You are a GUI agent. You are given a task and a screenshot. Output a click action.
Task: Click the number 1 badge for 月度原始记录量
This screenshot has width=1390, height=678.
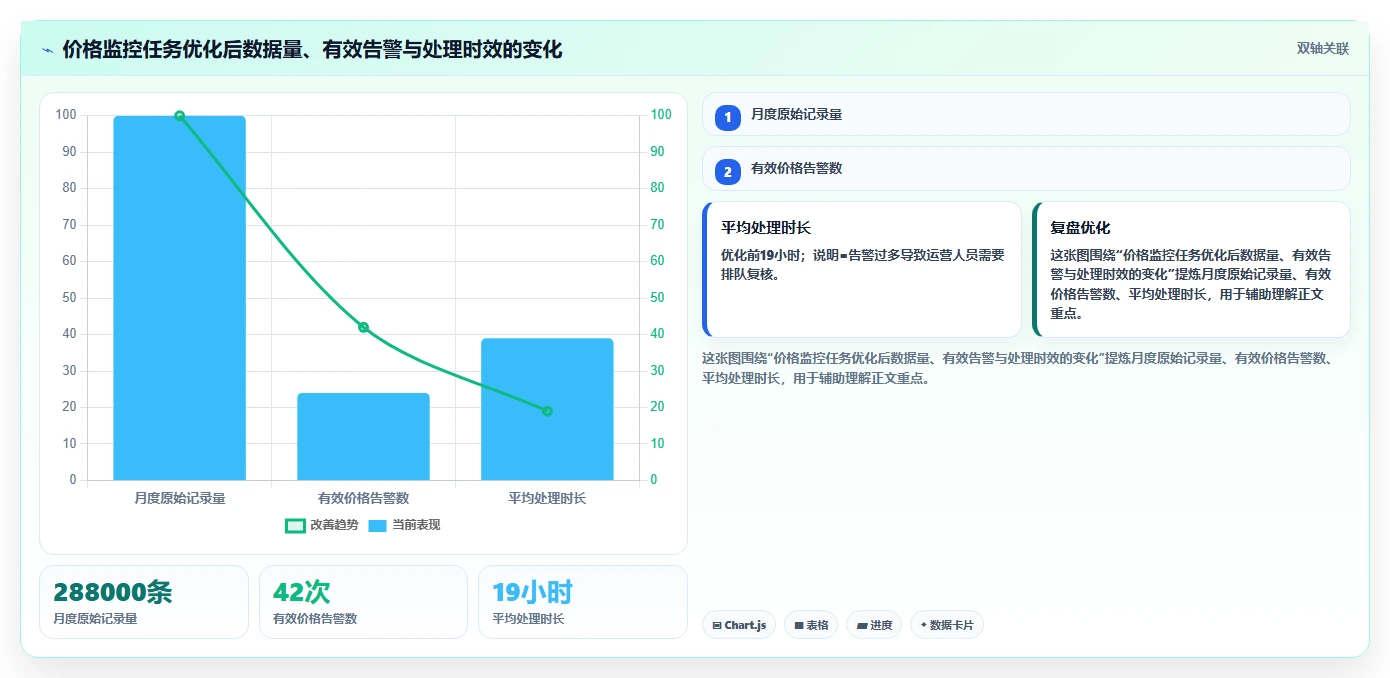(x=728, y=117)
